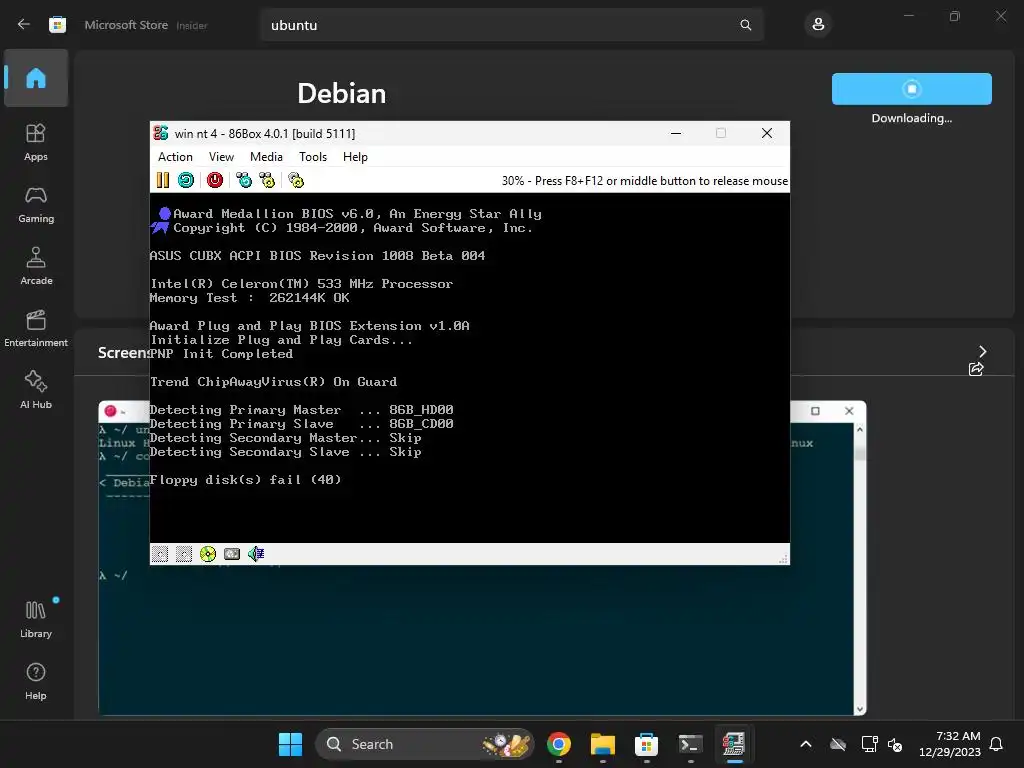Click the display network tray icon

[869, 744]
